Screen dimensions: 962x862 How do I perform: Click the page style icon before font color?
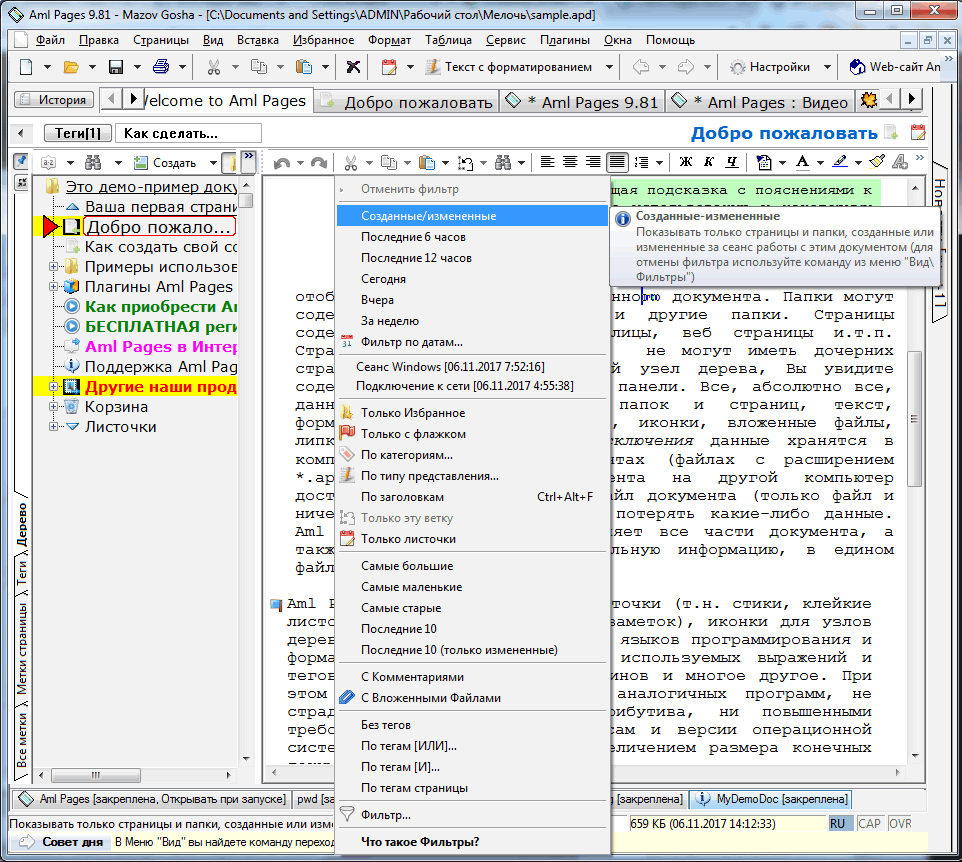764,162
